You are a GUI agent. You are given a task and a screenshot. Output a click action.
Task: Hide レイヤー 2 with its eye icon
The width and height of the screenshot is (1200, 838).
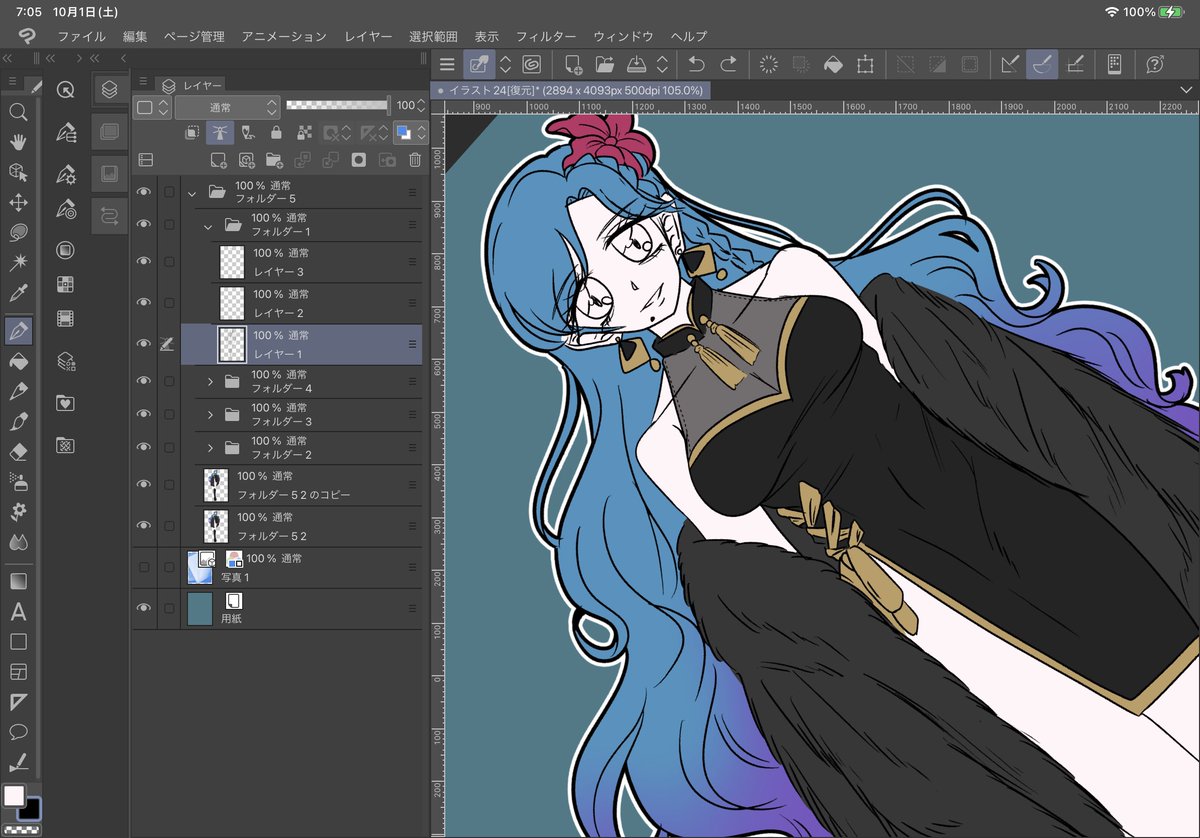point(144,302)
